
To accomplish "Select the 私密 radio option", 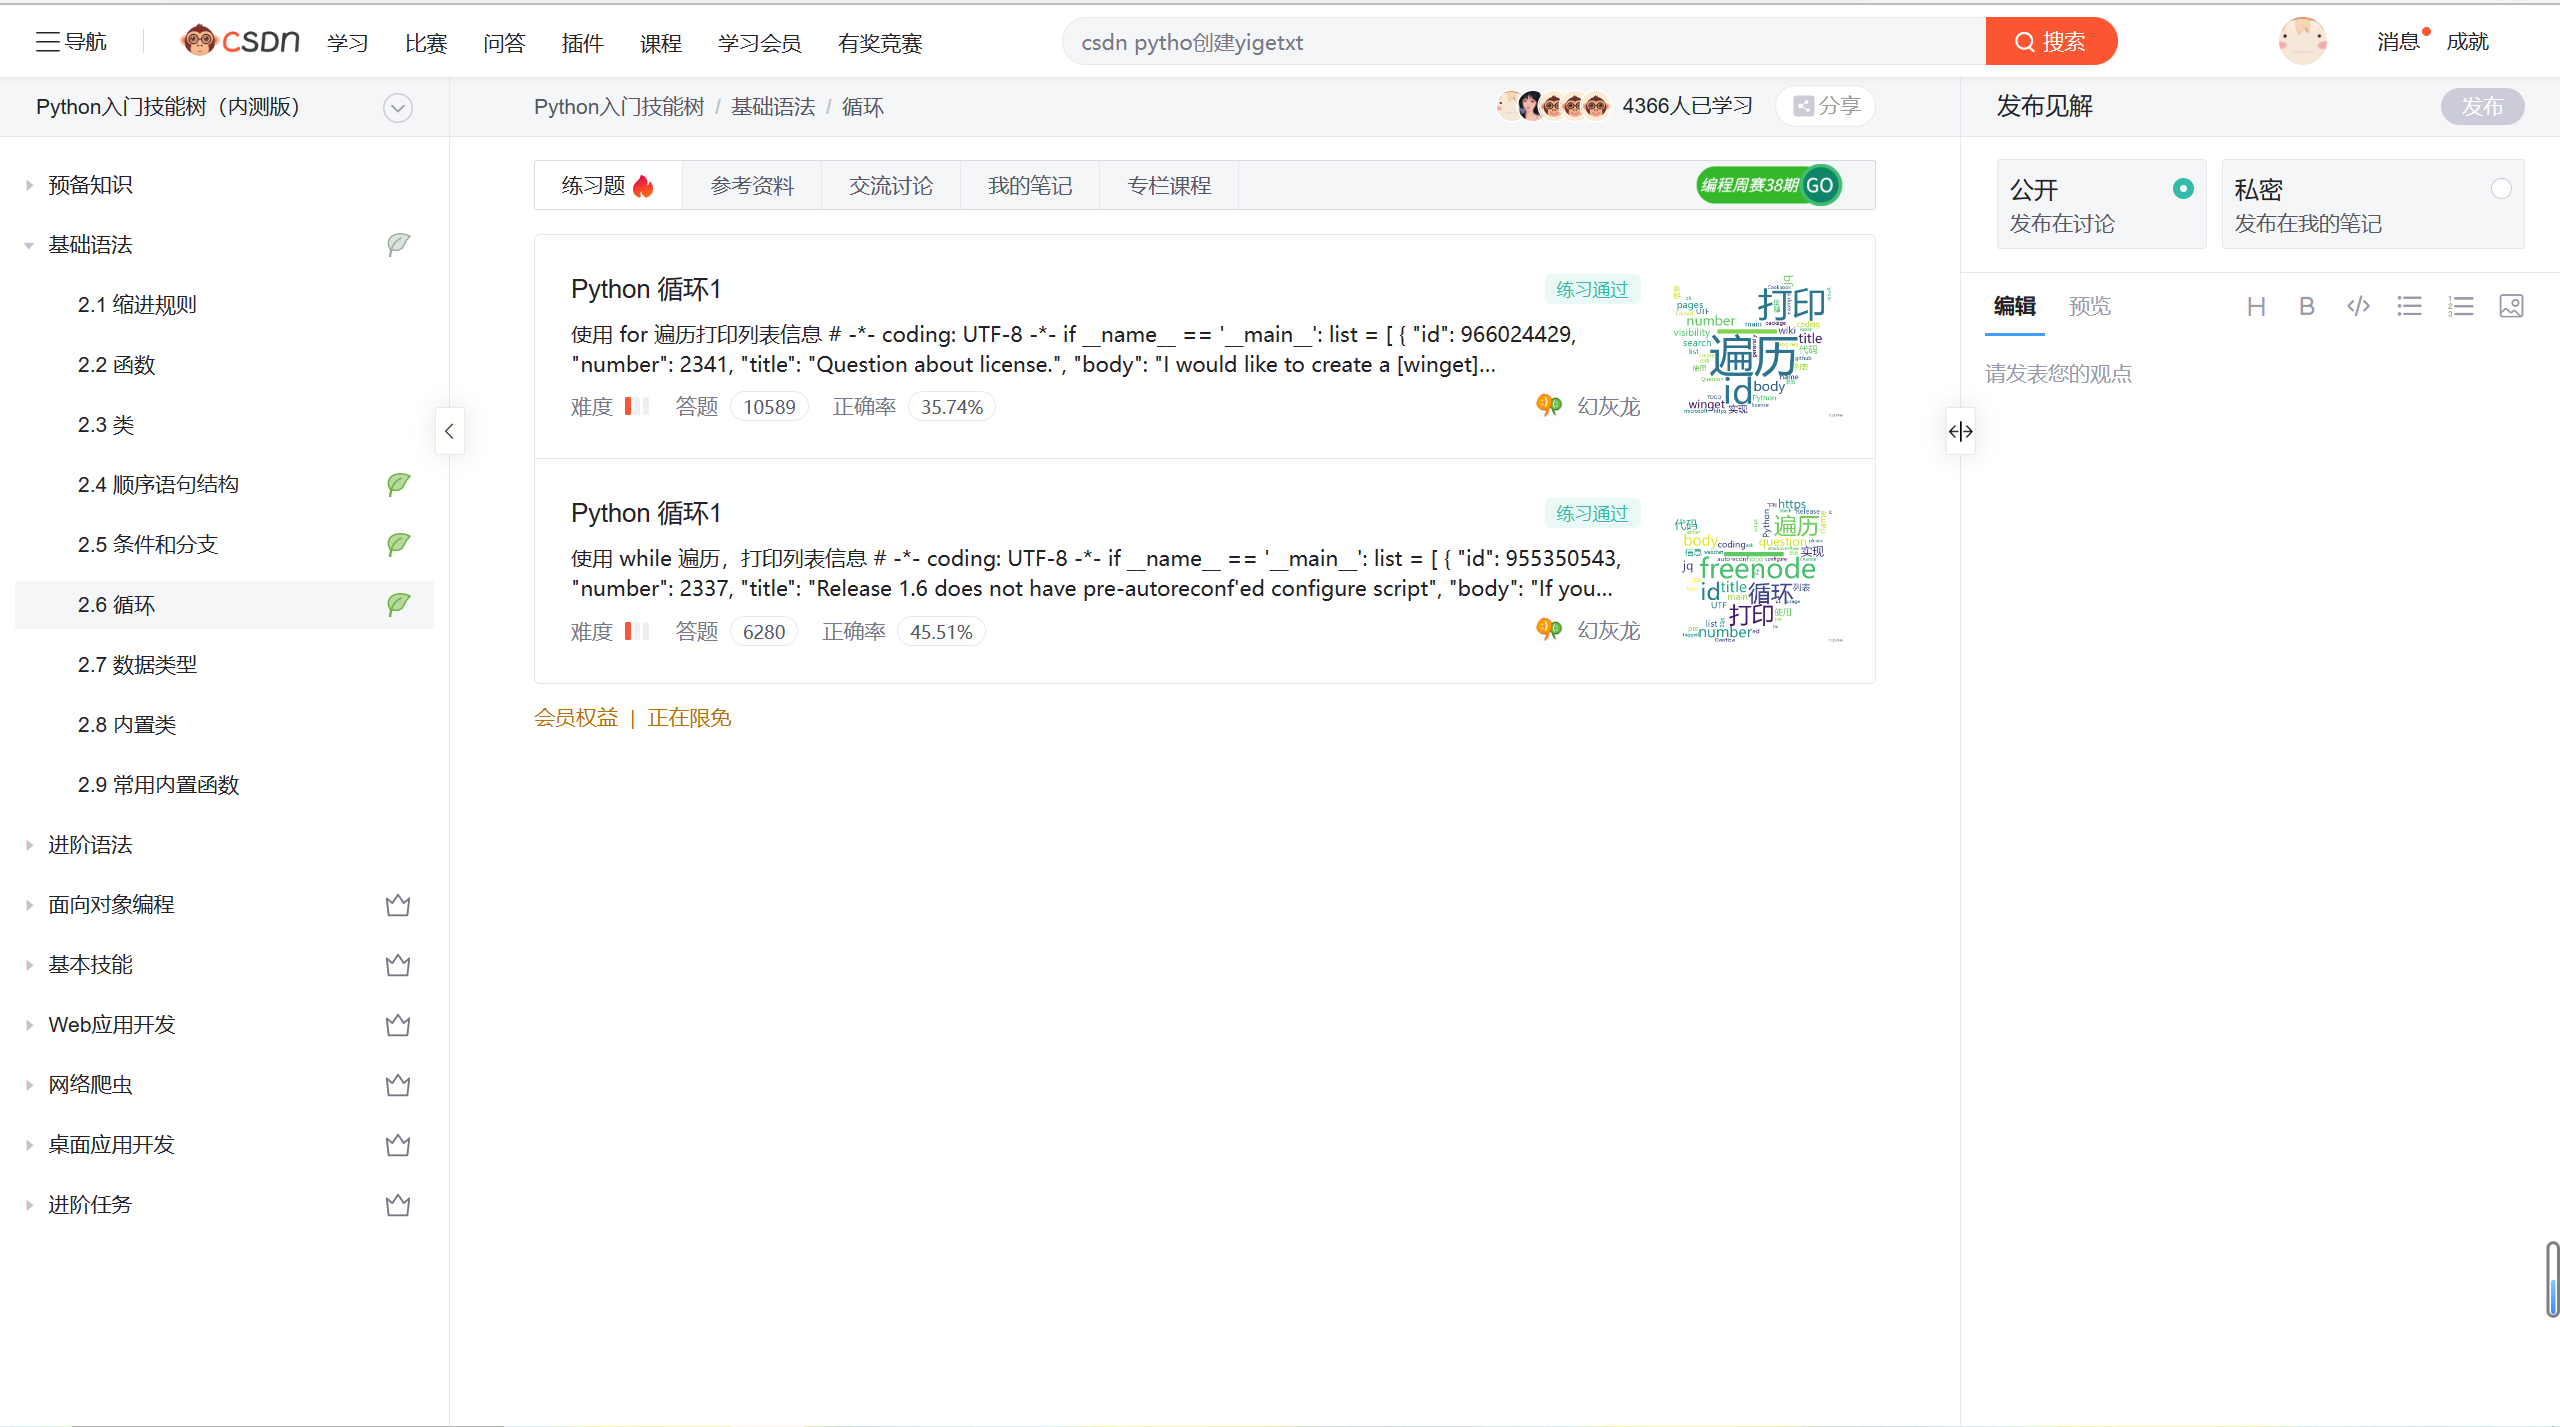I will coord(2500,189).
